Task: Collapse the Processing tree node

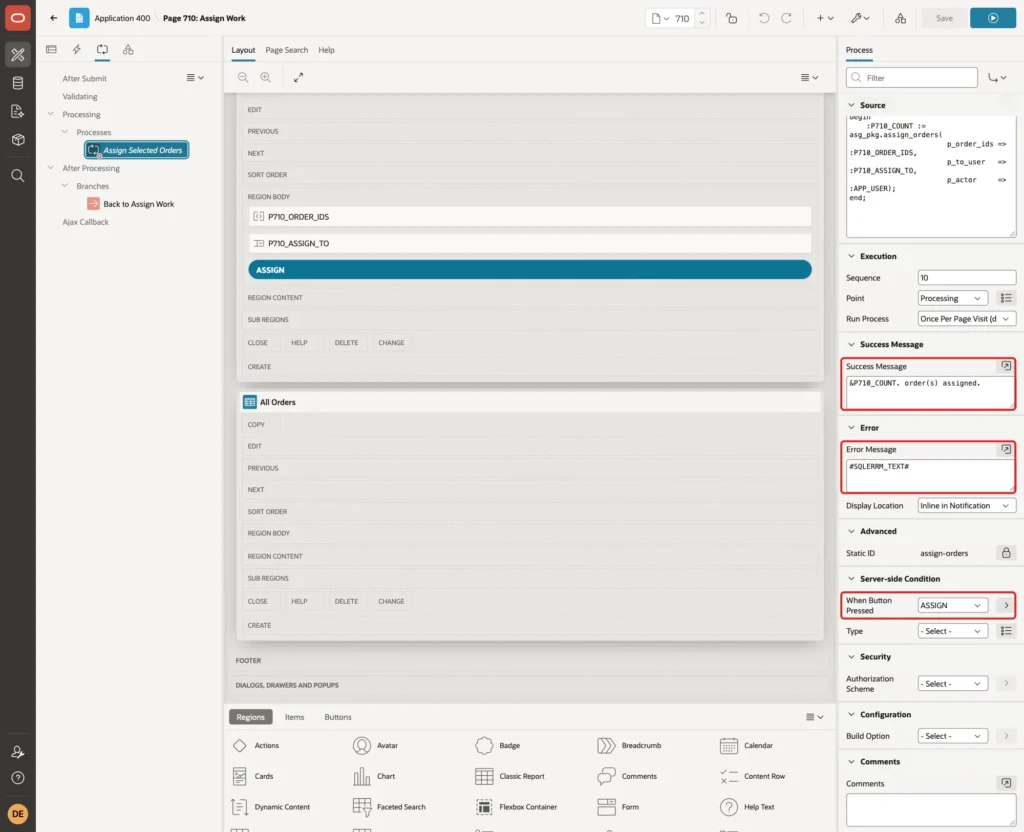Action: click(x=50, y=114)
